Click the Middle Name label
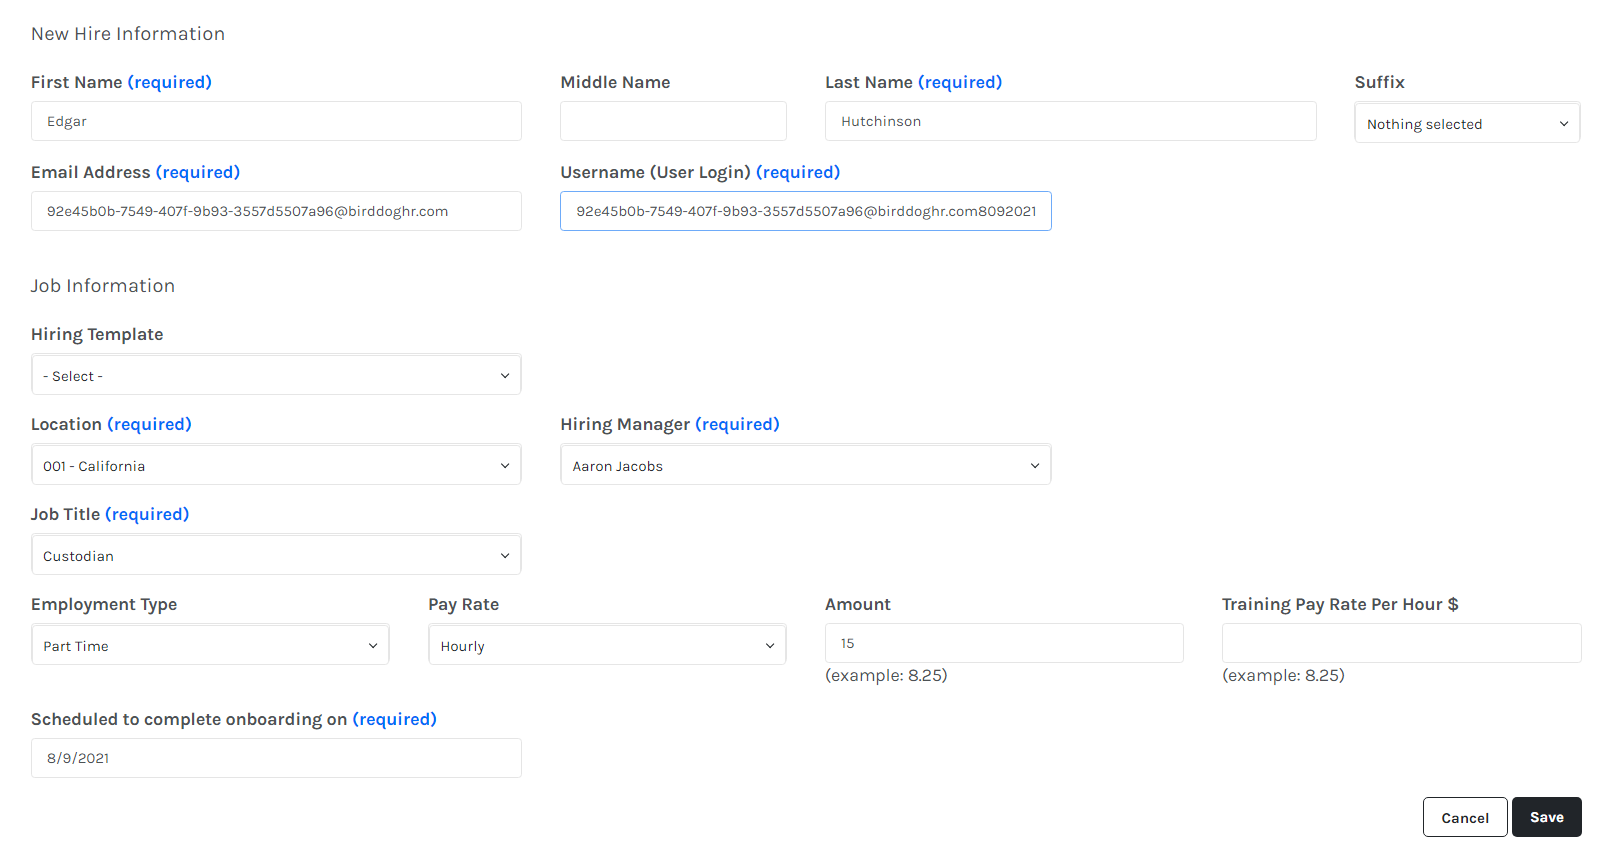The image size is (1606, 861). coord(615,82)
